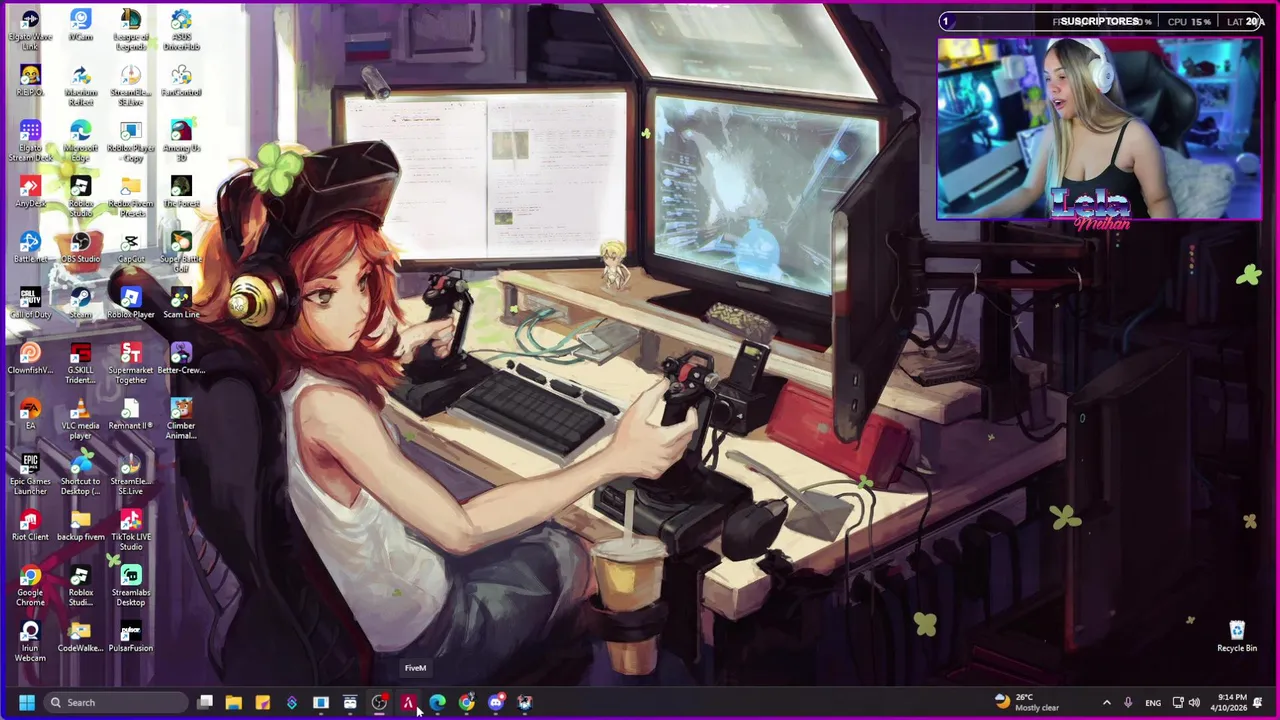Select the Riot Client desktop shortcut
Viewport: 1280px width, 720px height.
[30, 526]
